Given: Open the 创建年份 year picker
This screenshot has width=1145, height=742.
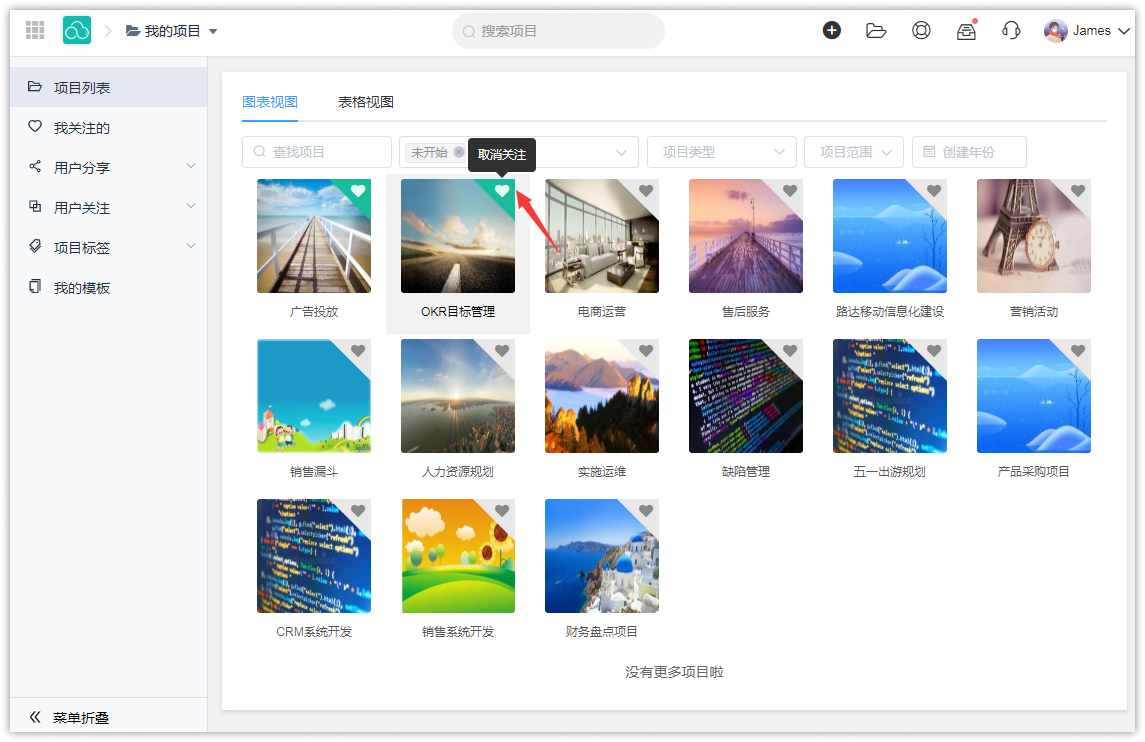Looking at the screenshot, I should point(969,152).
